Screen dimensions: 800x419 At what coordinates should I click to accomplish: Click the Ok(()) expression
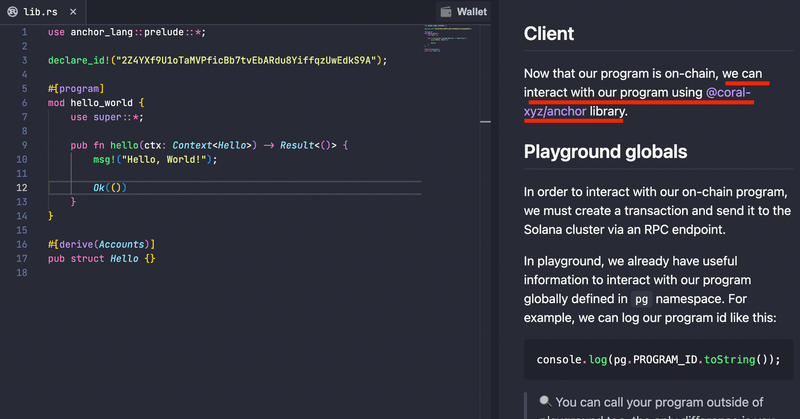[x=110, y=188]
